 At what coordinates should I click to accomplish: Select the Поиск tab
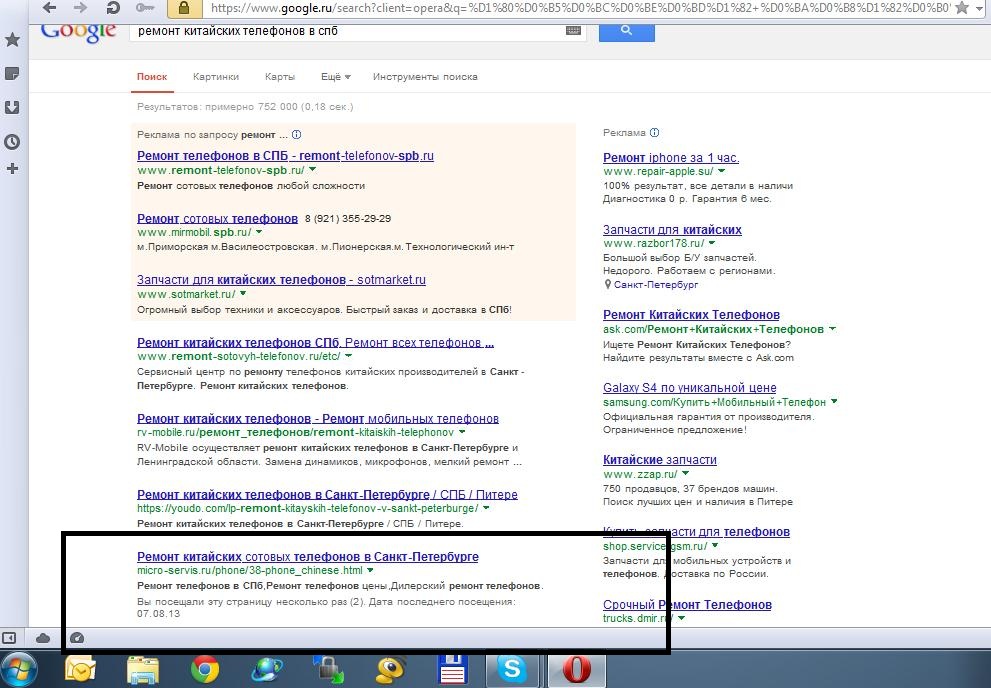(x=152, y=76)
